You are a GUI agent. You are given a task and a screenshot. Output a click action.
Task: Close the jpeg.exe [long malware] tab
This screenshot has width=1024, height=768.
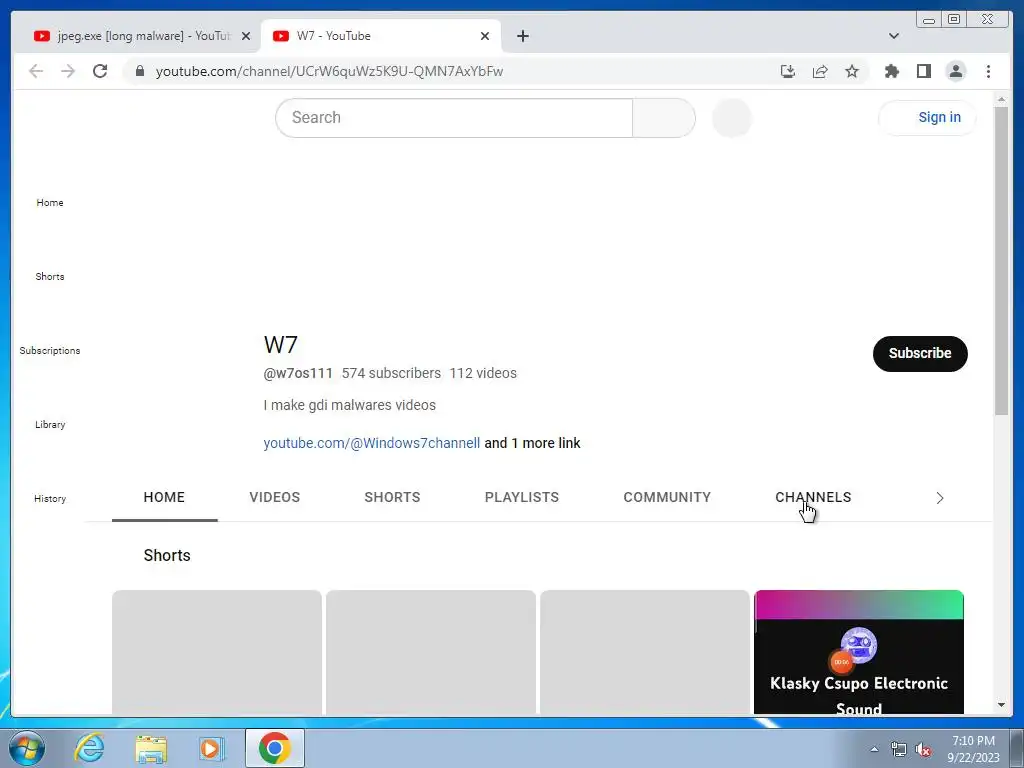[246, 36]
